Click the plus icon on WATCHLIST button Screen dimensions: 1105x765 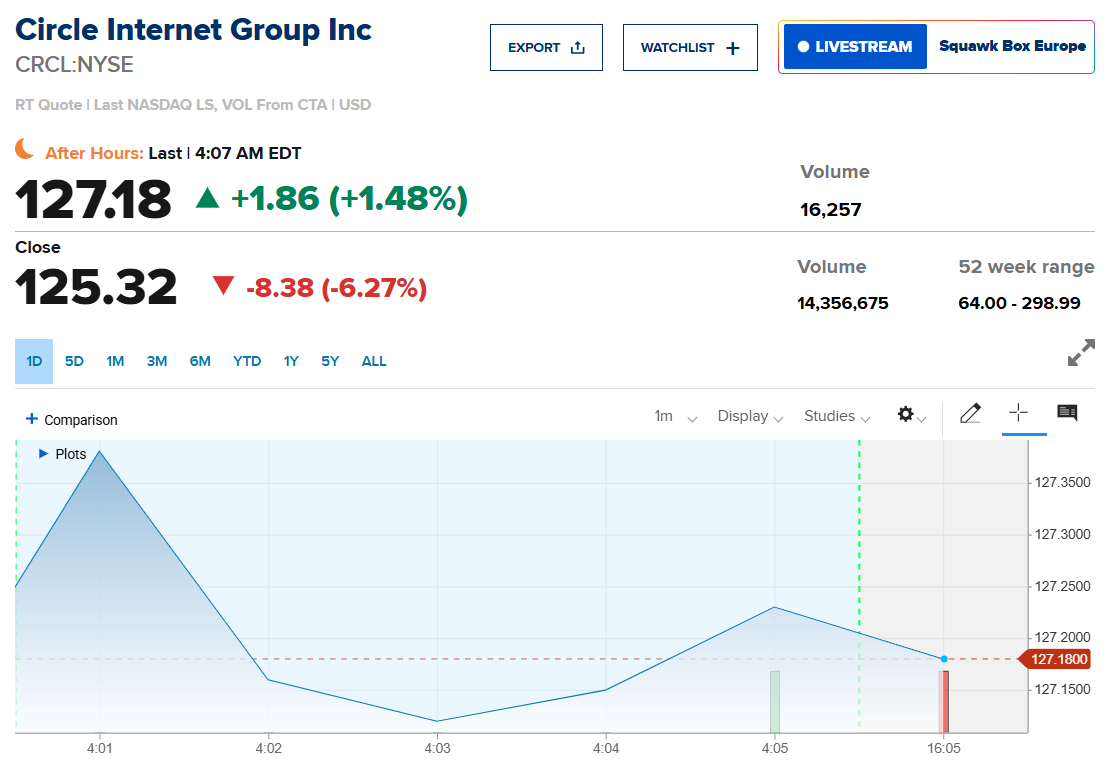click(733, 48)
